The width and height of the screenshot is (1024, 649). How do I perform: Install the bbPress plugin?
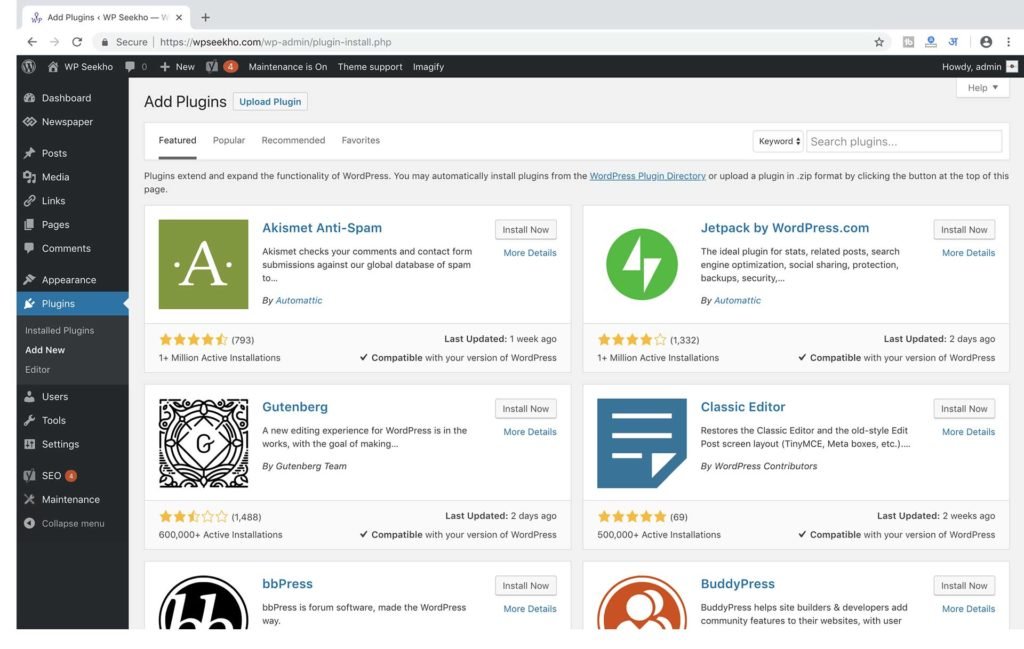(x=526, y=586)
